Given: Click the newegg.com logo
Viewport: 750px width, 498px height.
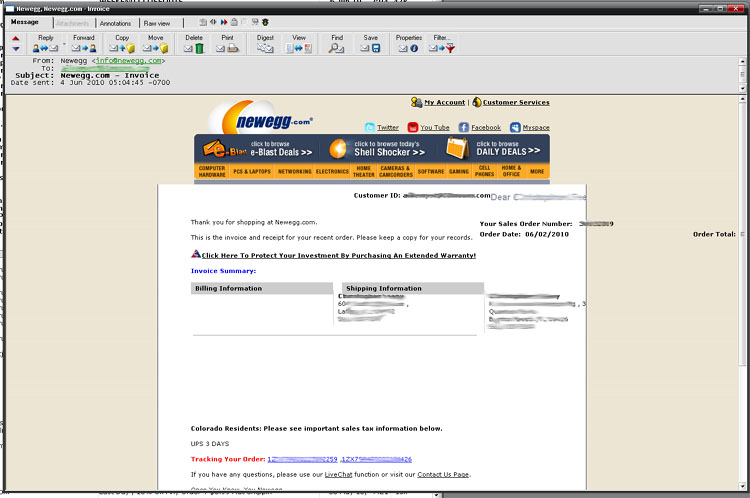Looking at the screenshot, I should (262, 117).
